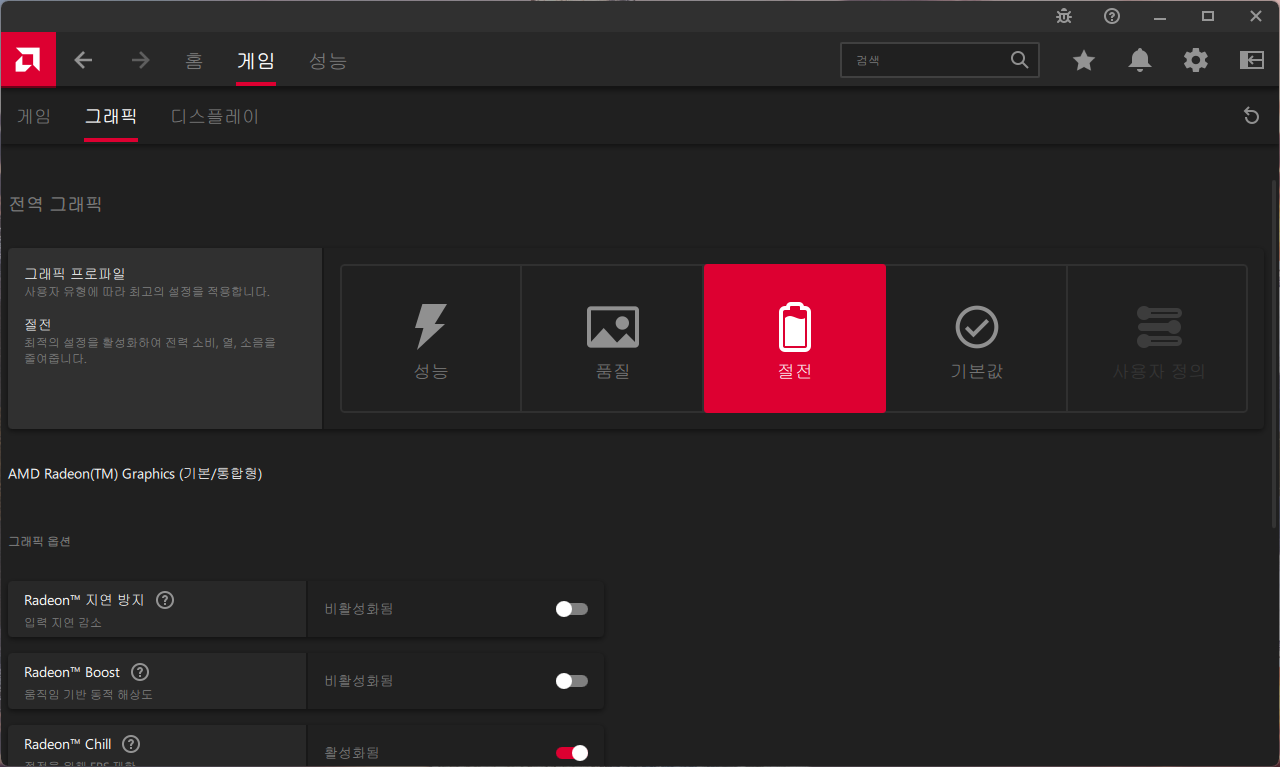Select the 기본값 checkmark profile

tap(976, 338)
